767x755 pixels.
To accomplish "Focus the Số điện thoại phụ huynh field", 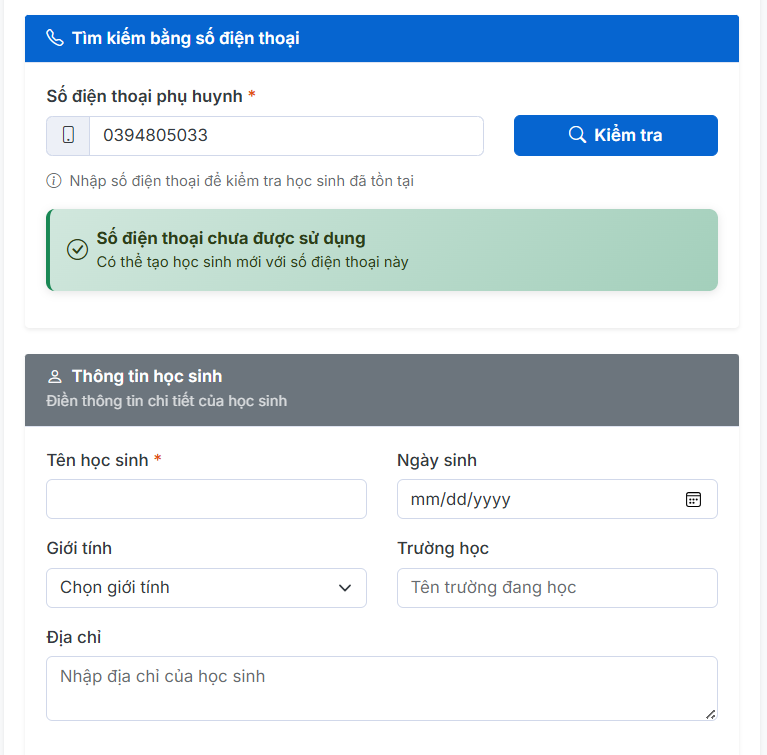I will pyautogui.click(x=285, y=136).
